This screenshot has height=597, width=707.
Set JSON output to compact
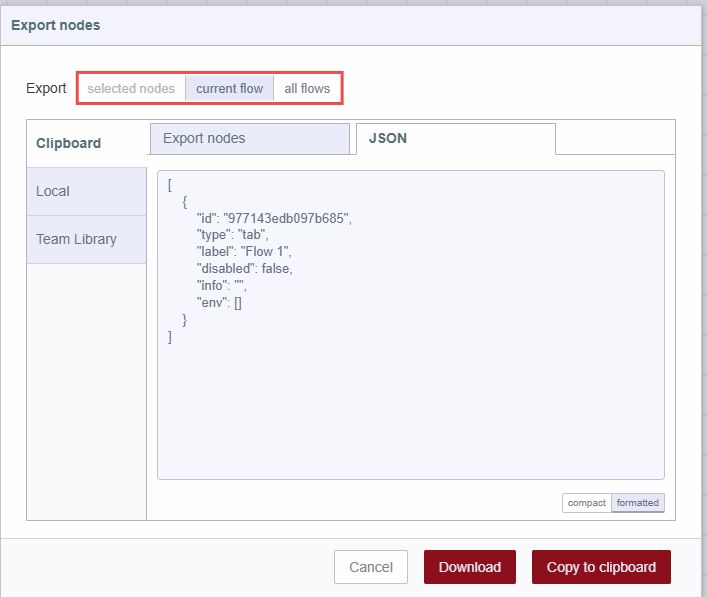click(587, 503)
